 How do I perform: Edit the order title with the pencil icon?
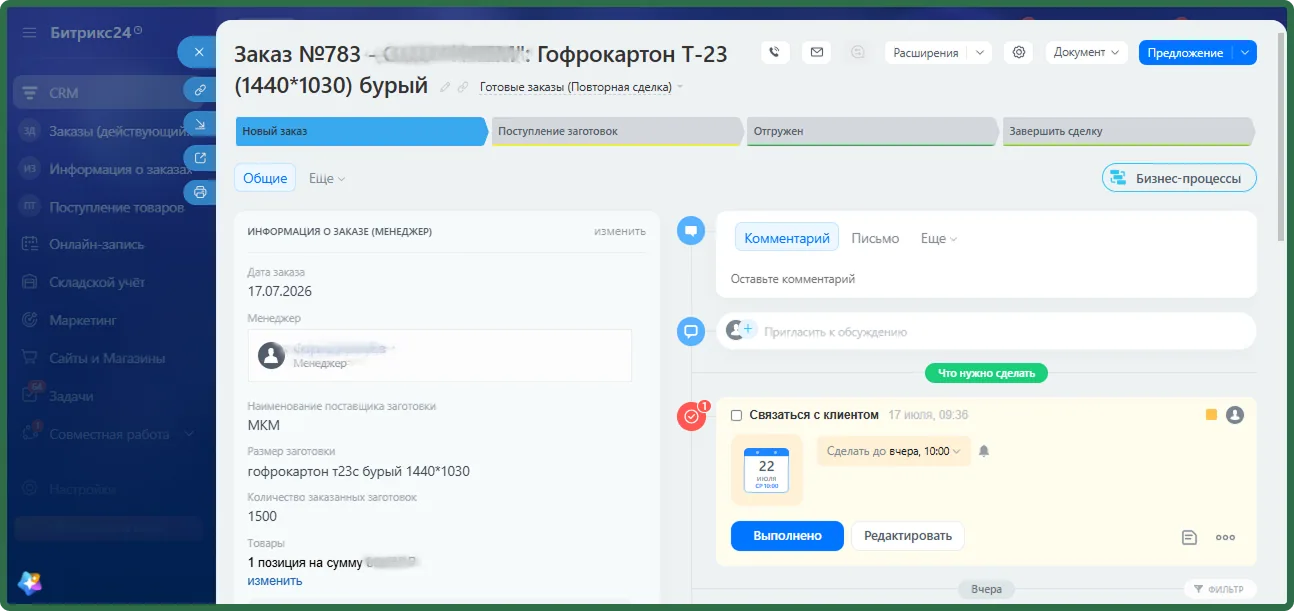(446, 87)
